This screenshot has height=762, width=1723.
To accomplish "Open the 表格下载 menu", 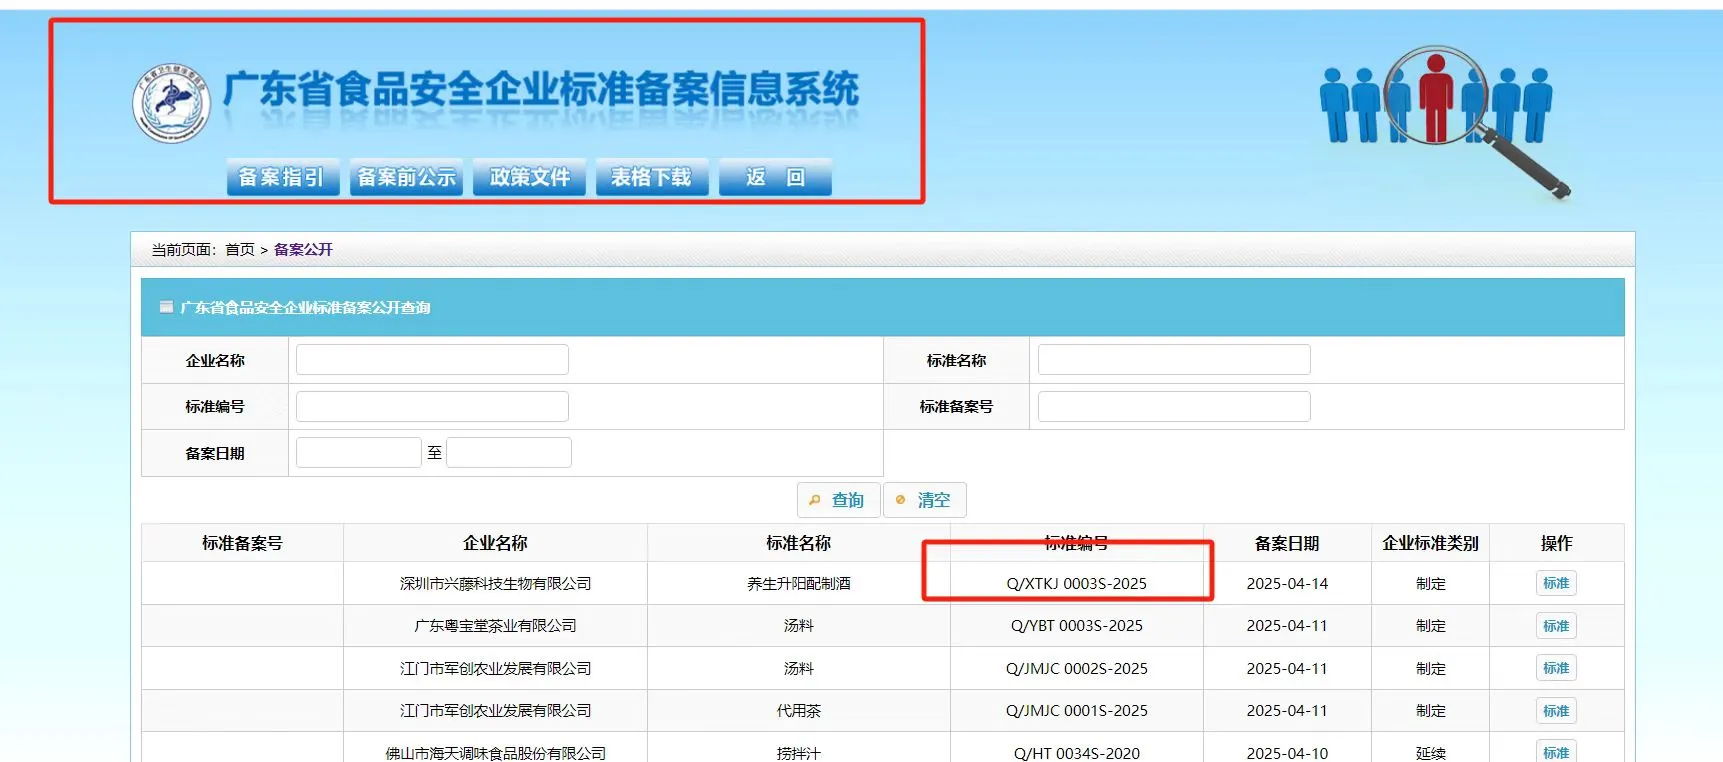I will (x=652, y=177).
